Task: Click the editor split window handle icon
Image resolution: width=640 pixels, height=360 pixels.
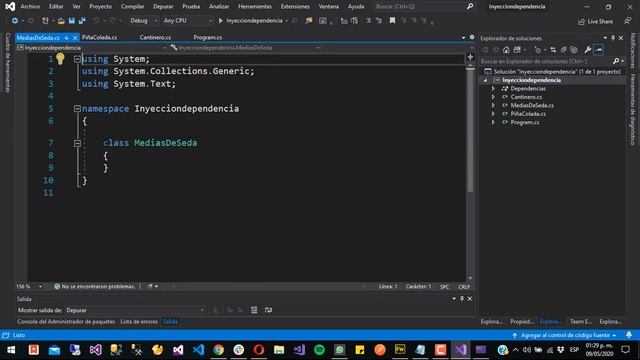Action: point(470,57)
